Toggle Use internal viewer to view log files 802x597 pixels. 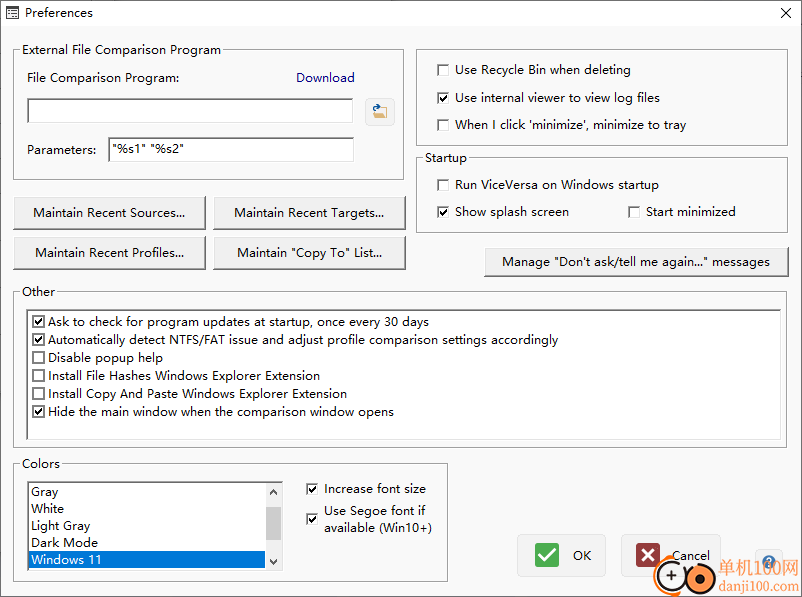pyautogui.click(x=443, y=98)
